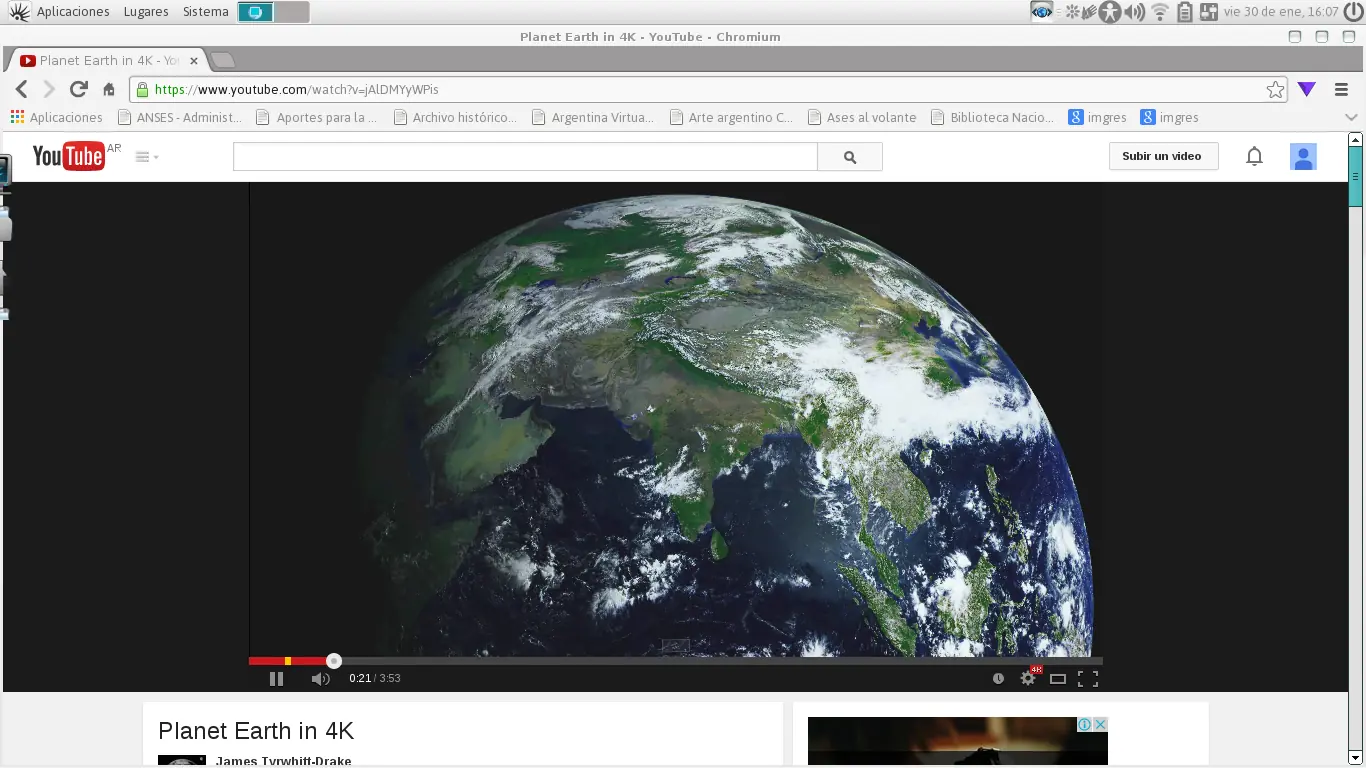Image resolution: width=1366 pixels, height=768 pixels.
Task: Go forward to the next page
Action: 49,89
